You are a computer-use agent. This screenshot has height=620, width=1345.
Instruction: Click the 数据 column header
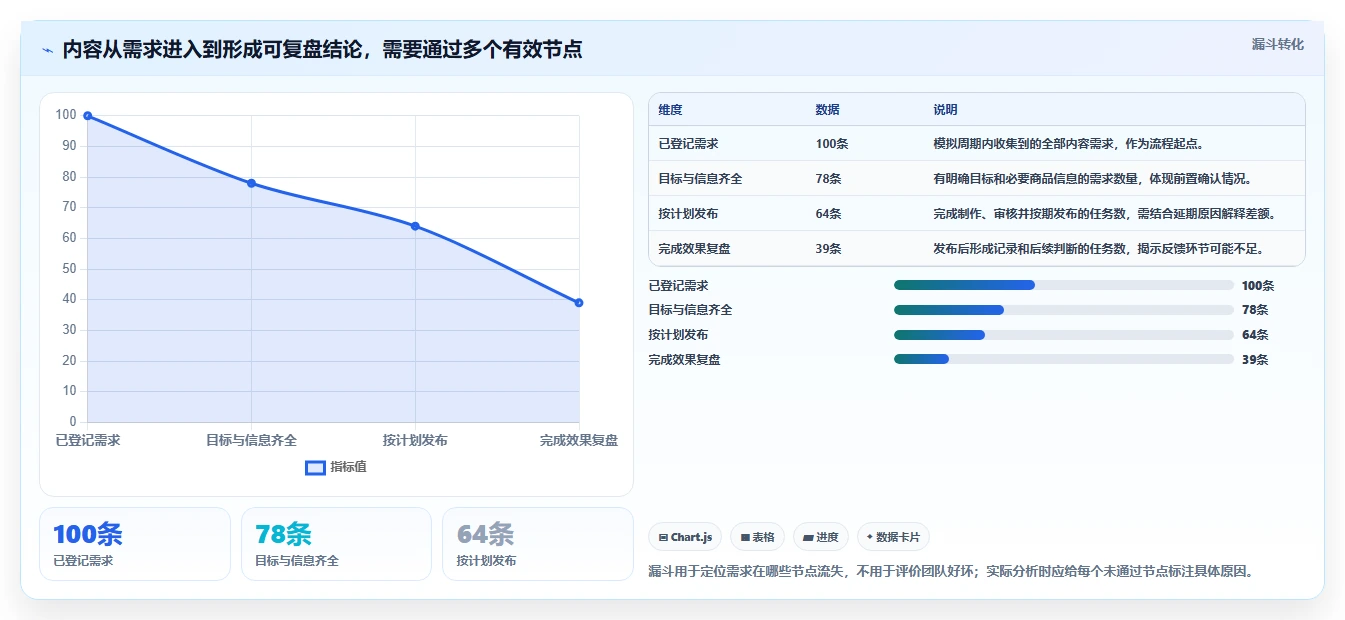pos(828,110)
